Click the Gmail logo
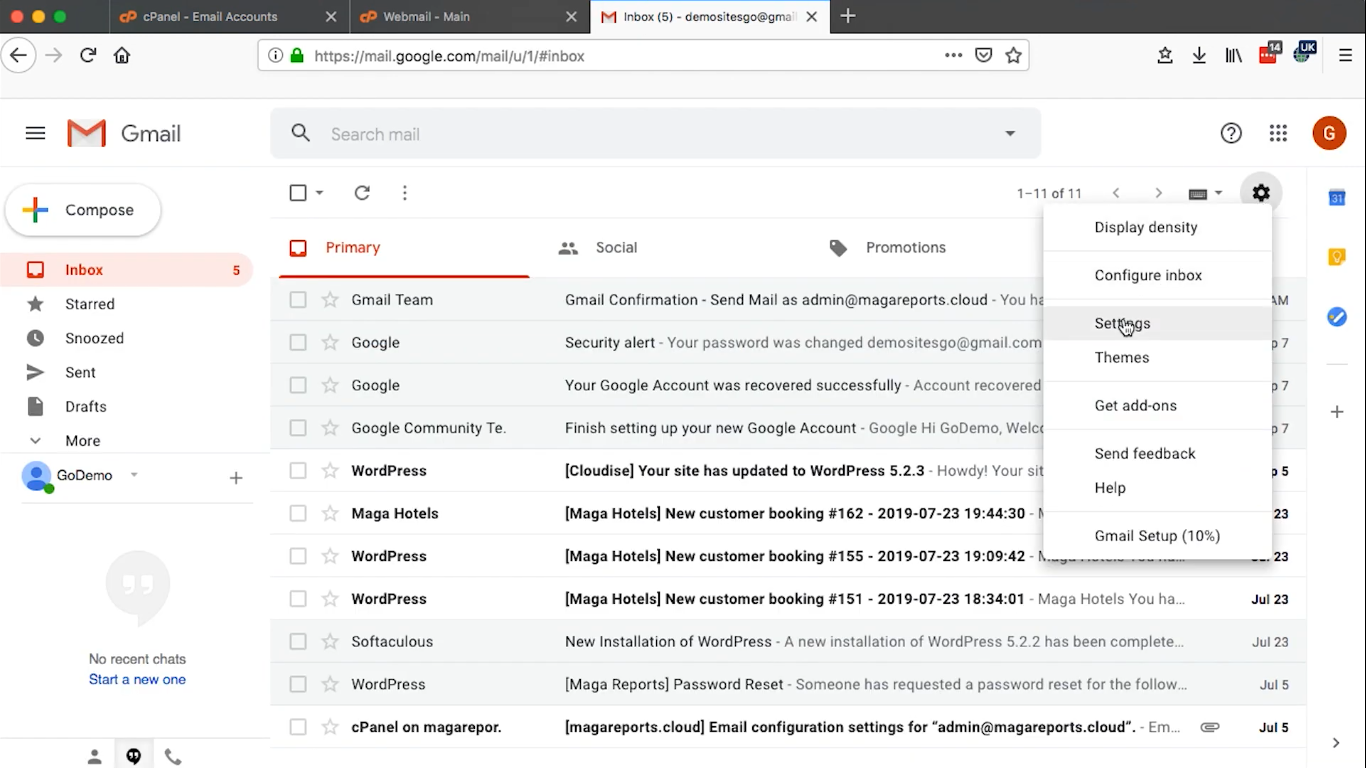The height and width of the screenshot is (768, 1366). tap(124, 133)
